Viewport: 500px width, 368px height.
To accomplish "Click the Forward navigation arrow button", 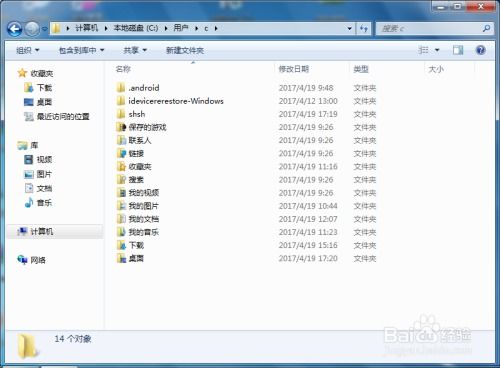I will (32, 29).
